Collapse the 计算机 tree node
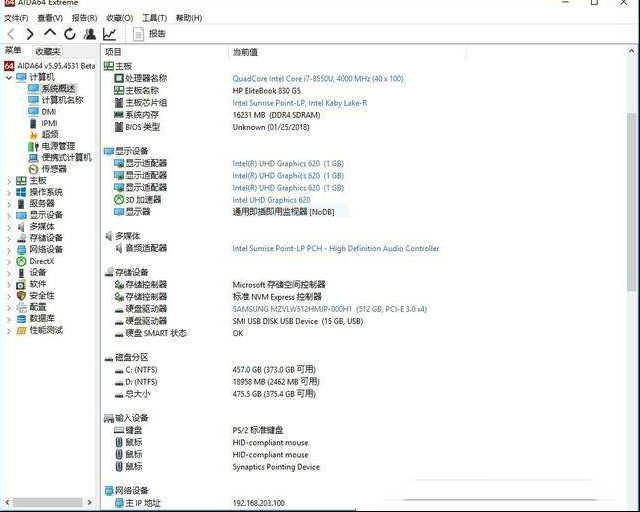The height and width of the screenshot is (512, 640). 9,77
